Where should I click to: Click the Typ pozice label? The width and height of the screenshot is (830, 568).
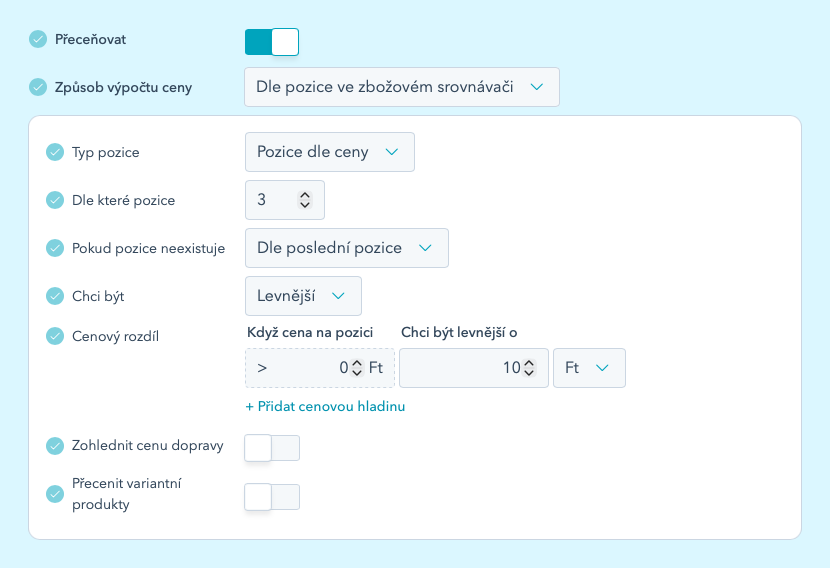coord(106,152)
